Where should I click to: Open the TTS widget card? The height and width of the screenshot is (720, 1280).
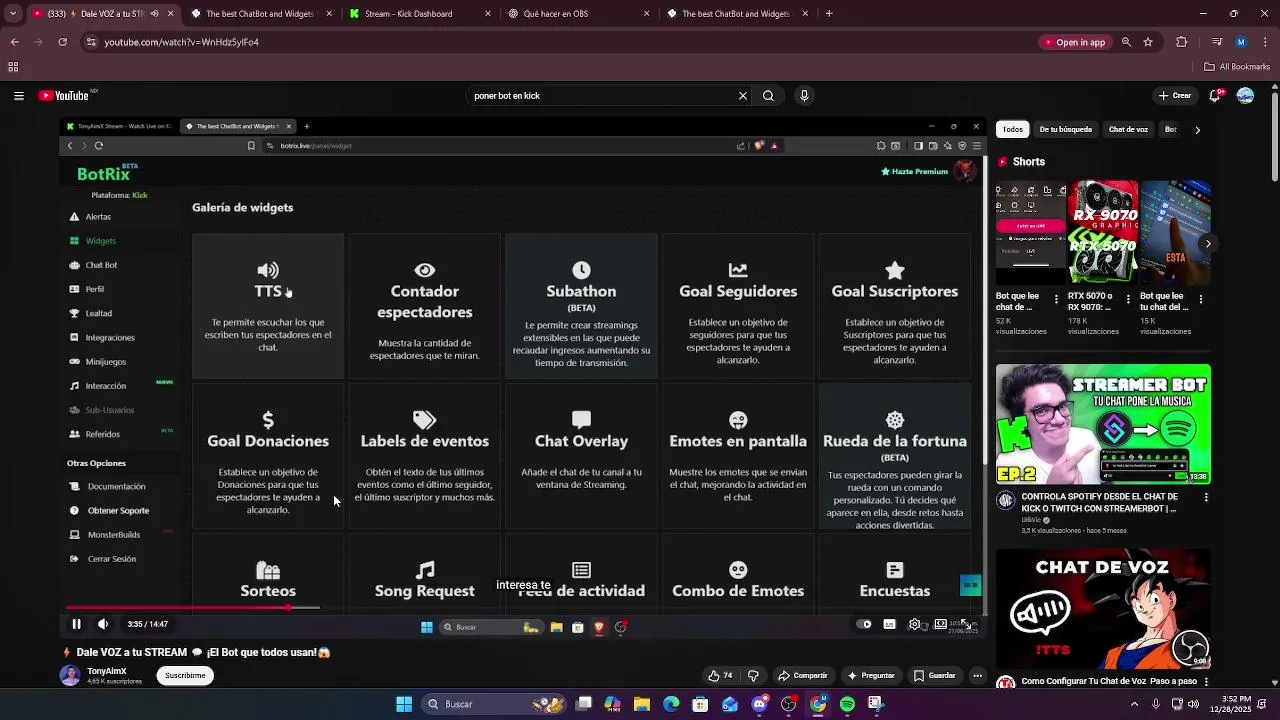point(268,306)
